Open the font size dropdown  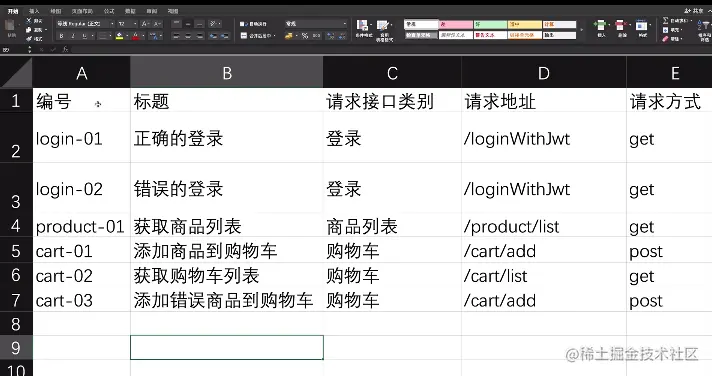click(128, 24)
